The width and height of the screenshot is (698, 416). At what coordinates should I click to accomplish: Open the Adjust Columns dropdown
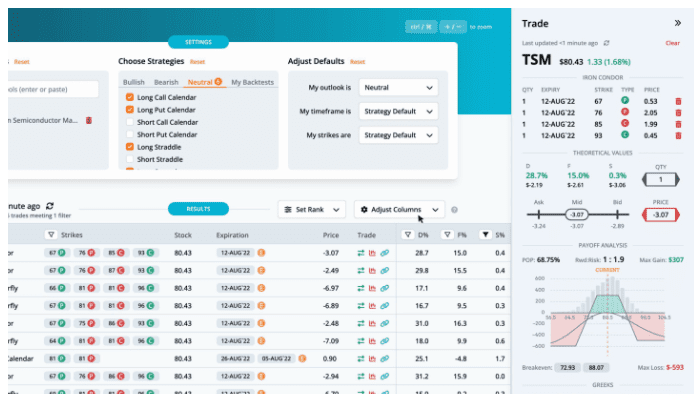(x=399, y=210)
